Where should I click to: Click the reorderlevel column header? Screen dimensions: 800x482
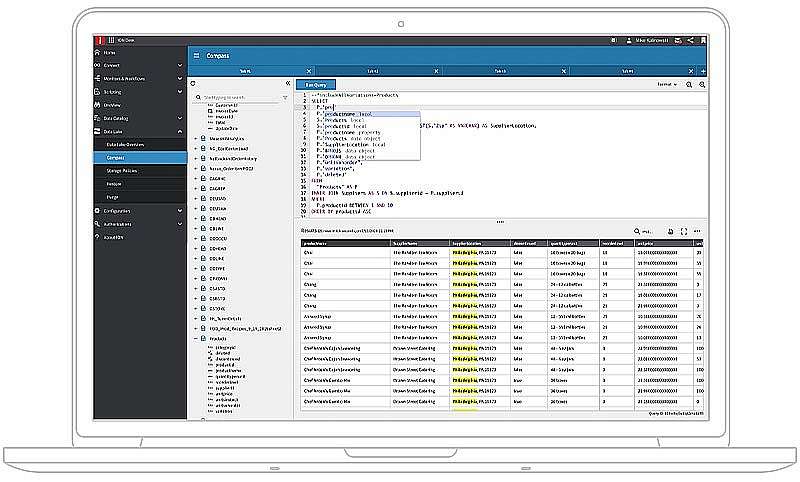click(617, 244)
